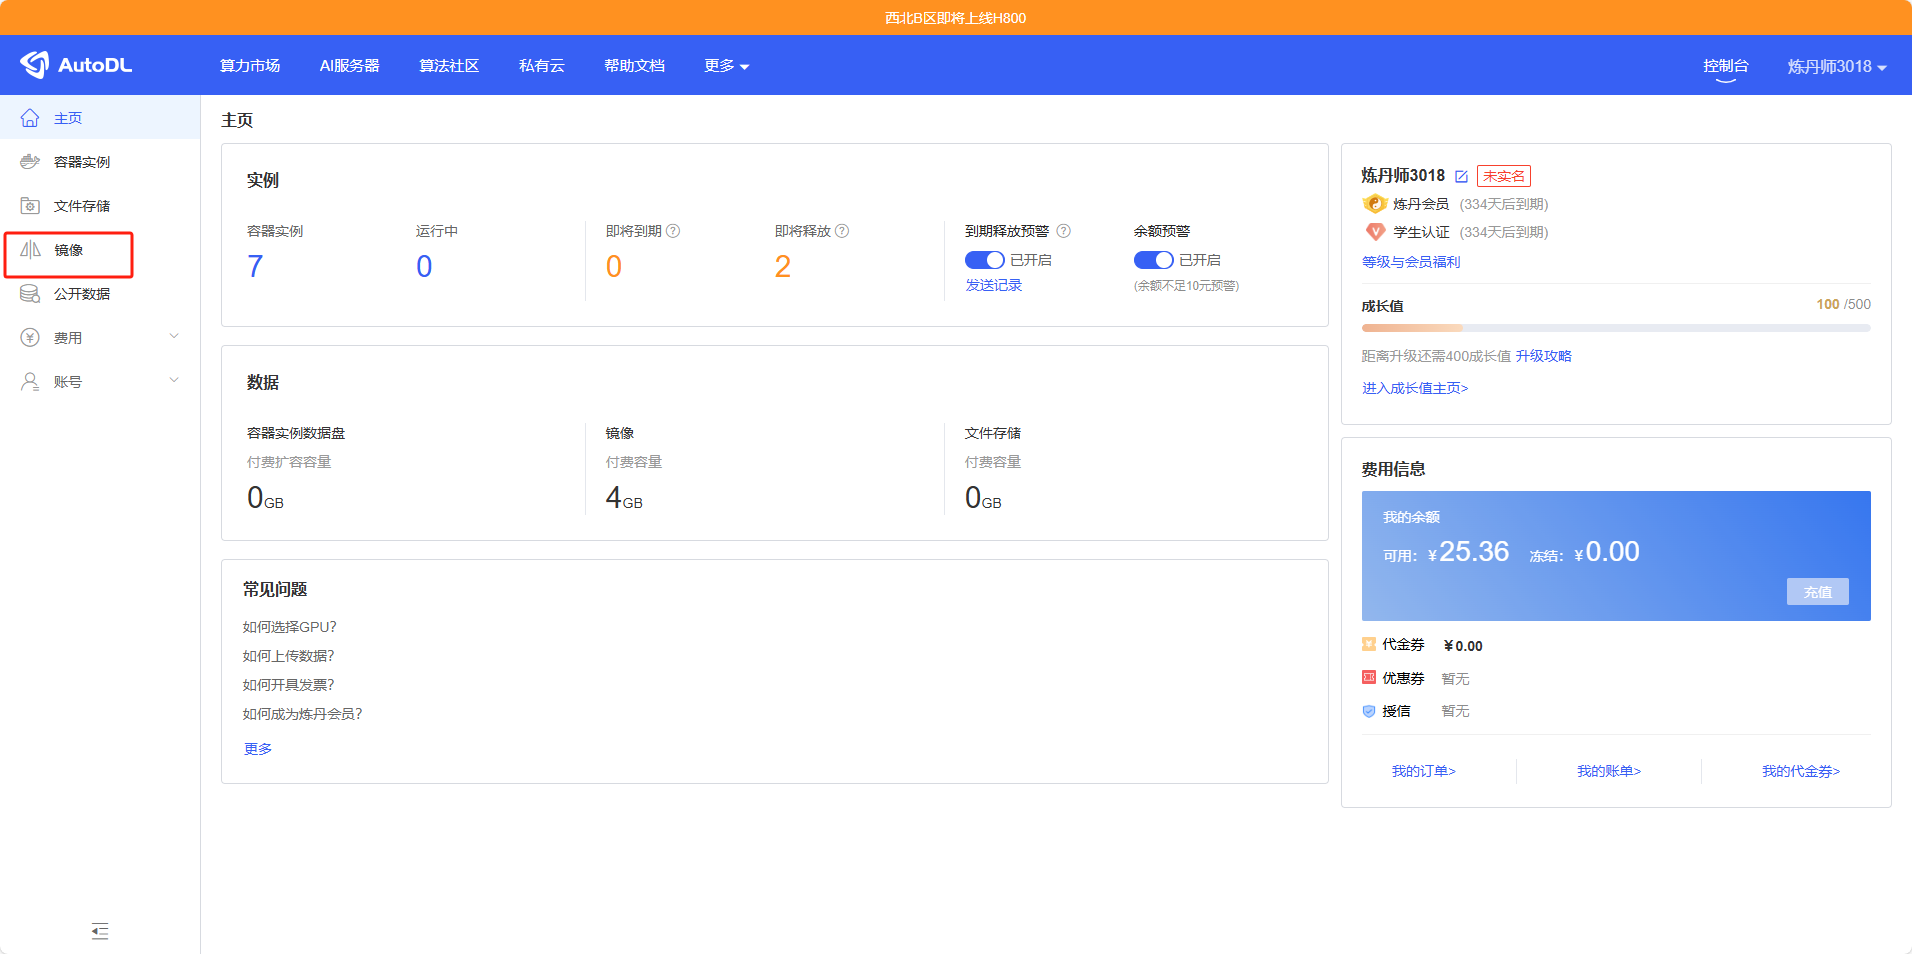Click the edit username pencil icon
This screenshot has width=1912, height=954.
point(1461,176)
